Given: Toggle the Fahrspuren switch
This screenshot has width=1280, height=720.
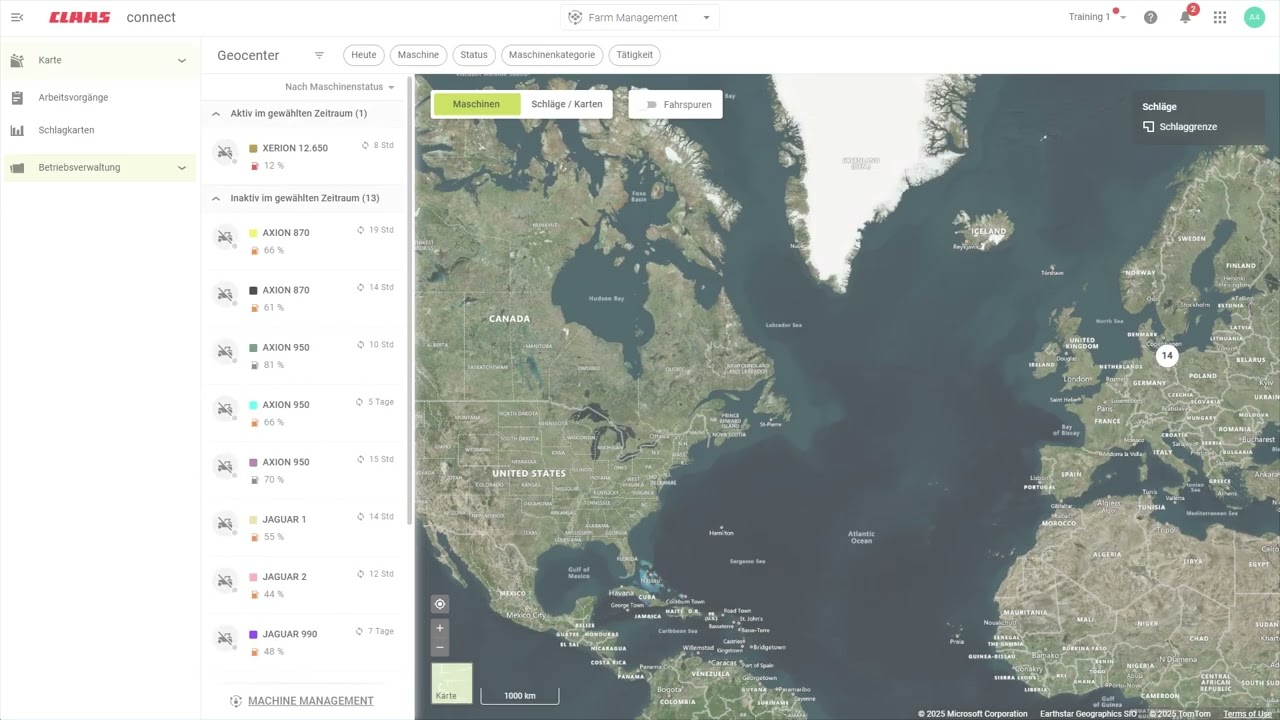Looking at the screenshot, I should tap(650, 104).
